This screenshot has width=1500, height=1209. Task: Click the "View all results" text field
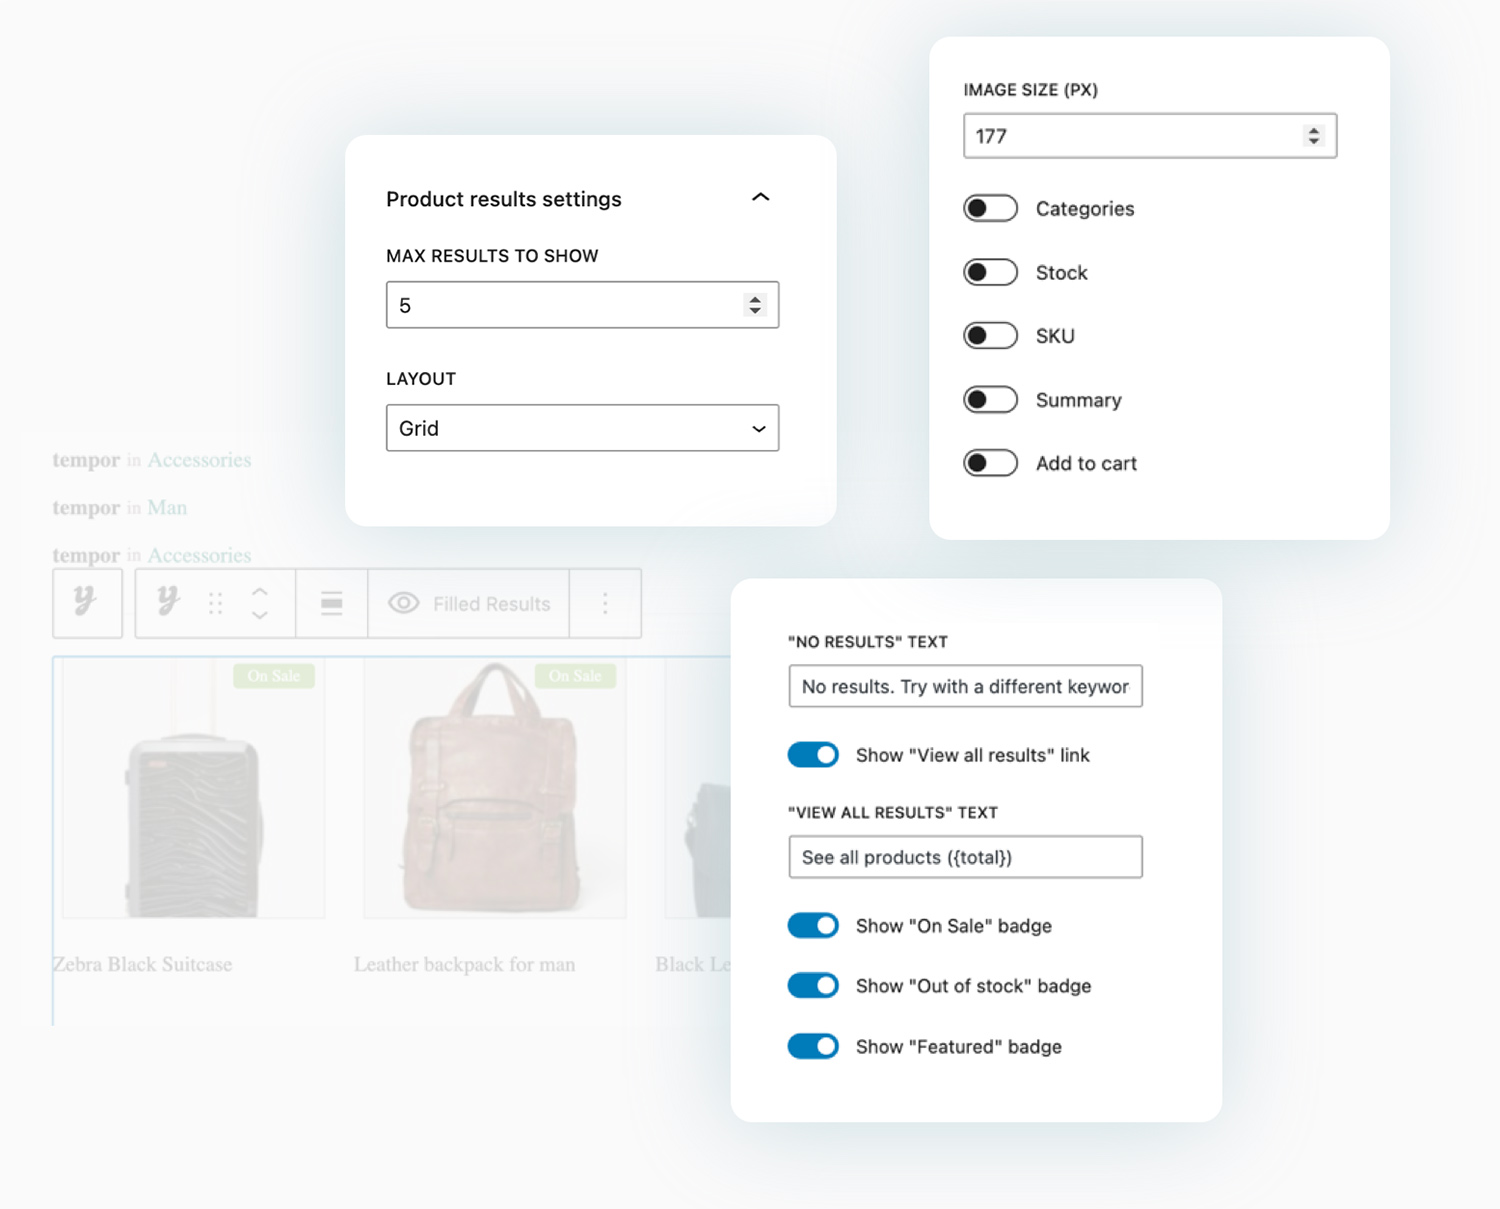click(x=965, y=857)
